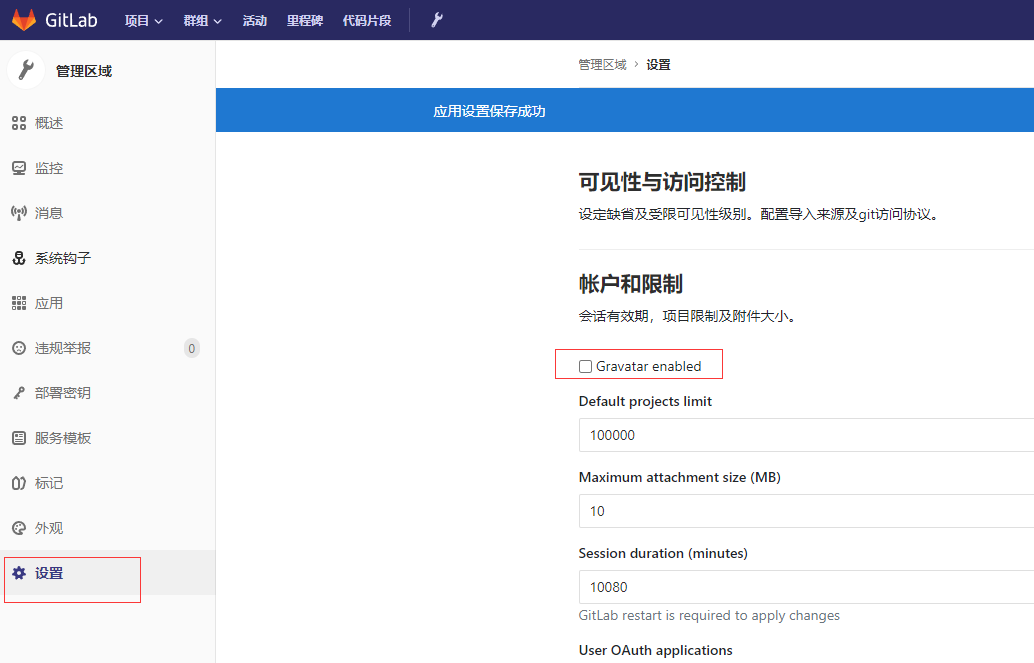The image size is (1034, 663).
Task: Go to 里程碑 in top navigation
Action: [x=305, y=21]
